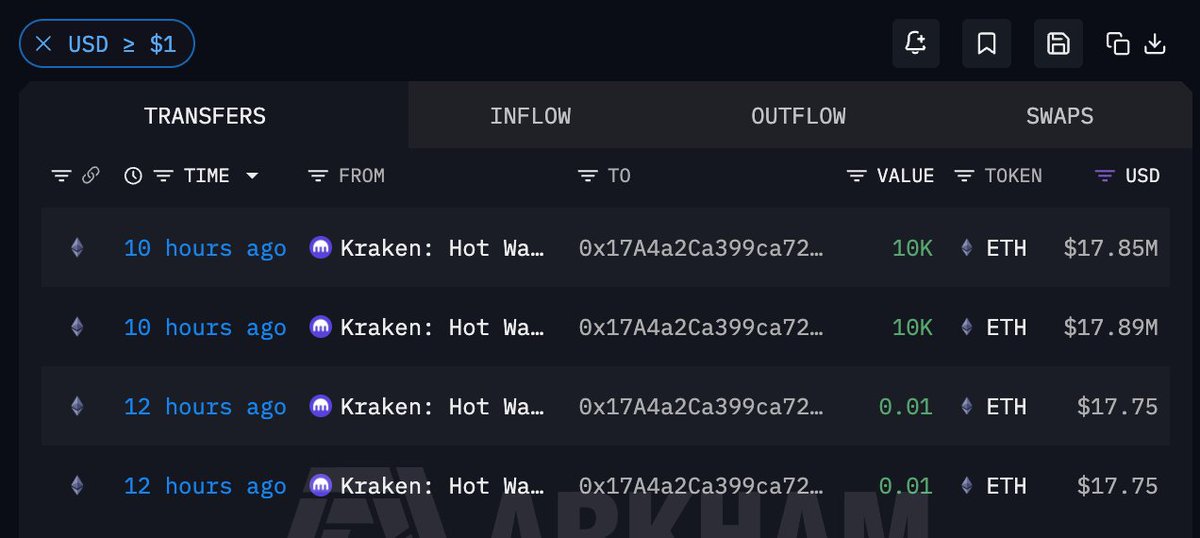
Task: Open the purple USD column filter
Action: coord(1105,176)
